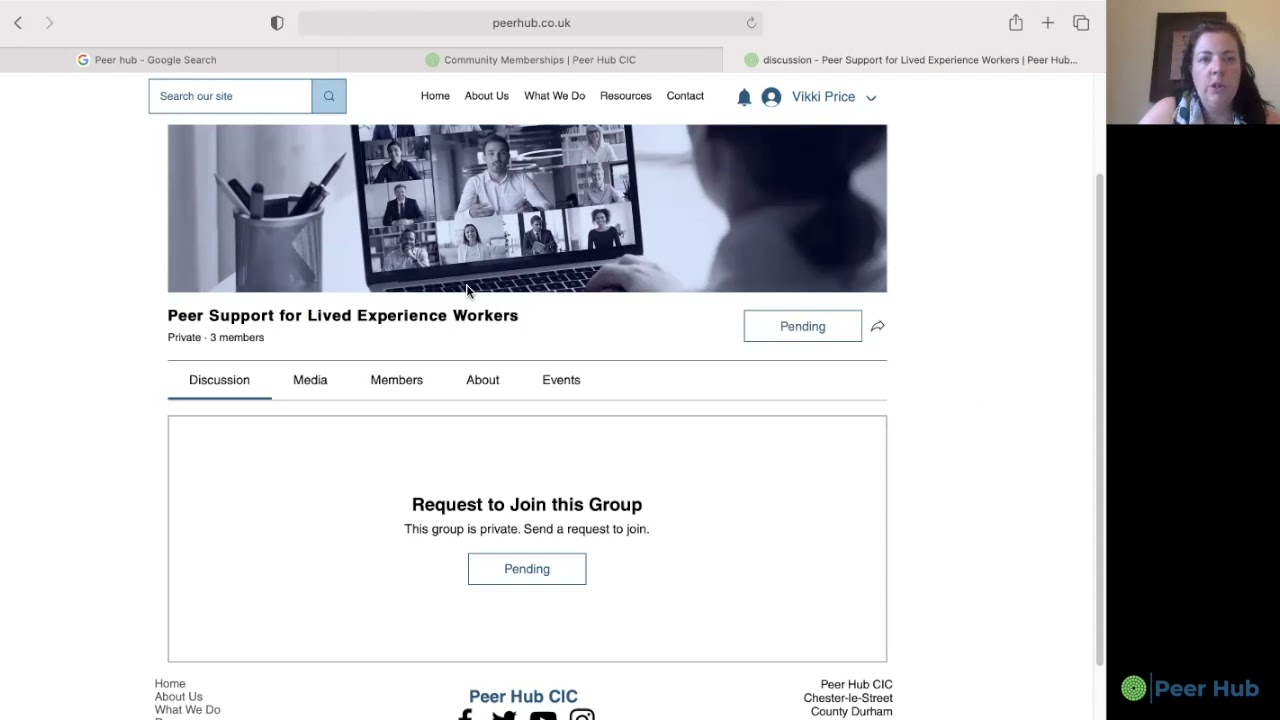
Task: Click the Pending button beside group title
Action: (802, 326)
